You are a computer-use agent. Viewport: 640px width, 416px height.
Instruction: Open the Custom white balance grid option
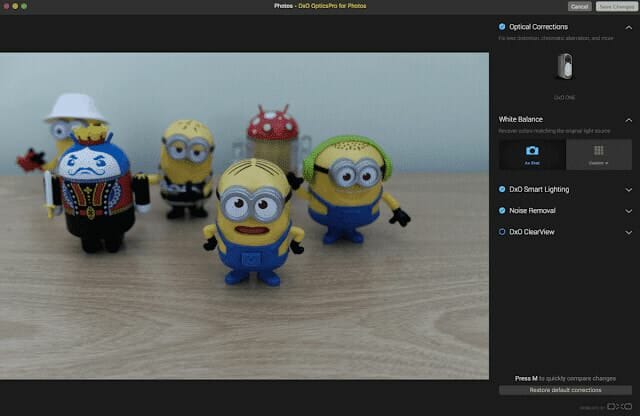point(599,154)
